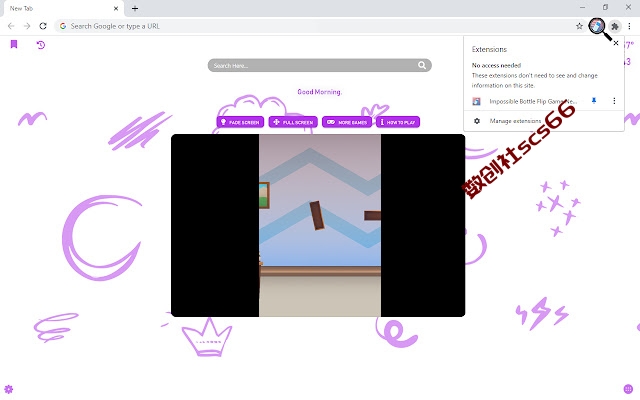Open more options for Impossible Bottle Flip extension
Image resolution: width=640 pixels, height=400 pixels.
pos(614,101)
